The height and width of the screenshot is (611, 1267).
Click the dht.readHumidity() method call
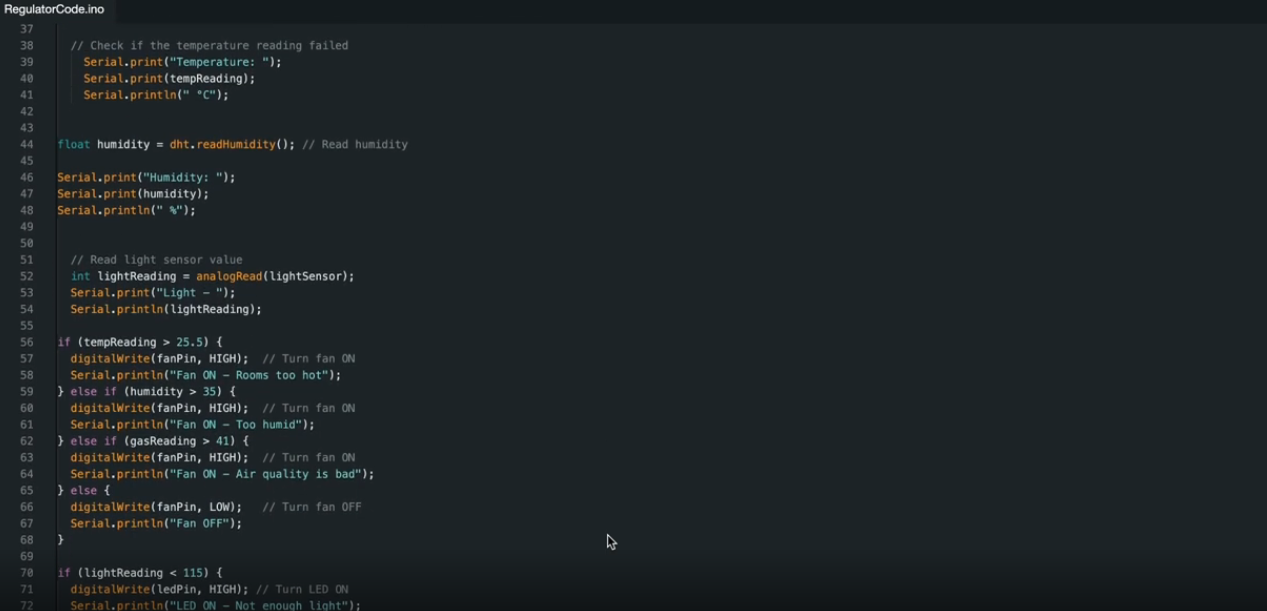(232, 145)
